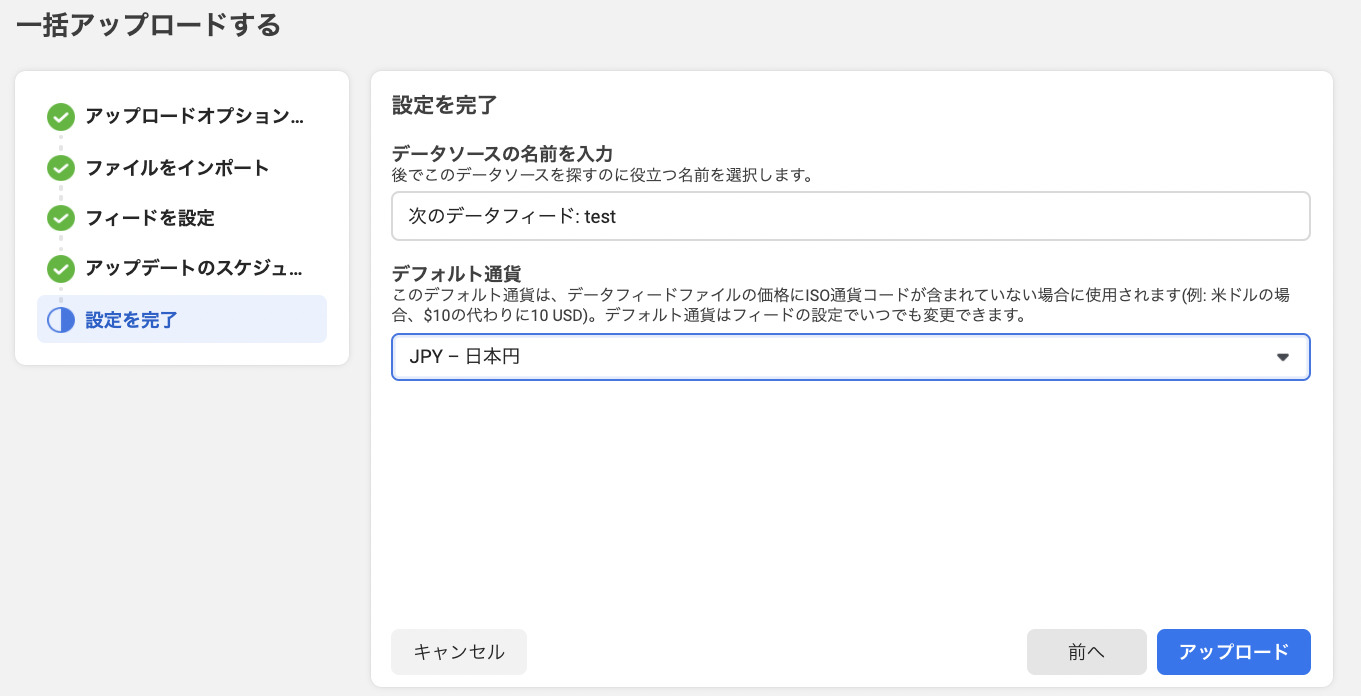Click half-filled blue circle icon for 設定を完了
Screen dimensions: 1361x696
coord(61,320)
